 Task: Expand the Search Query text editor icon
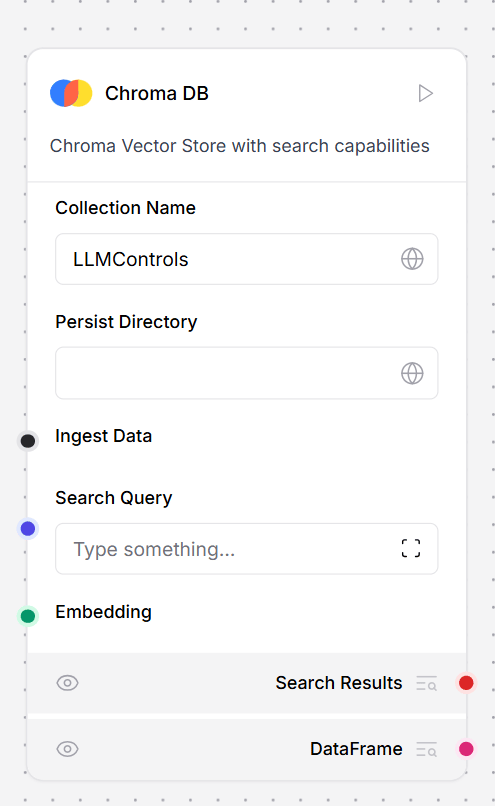coord(411,548)
